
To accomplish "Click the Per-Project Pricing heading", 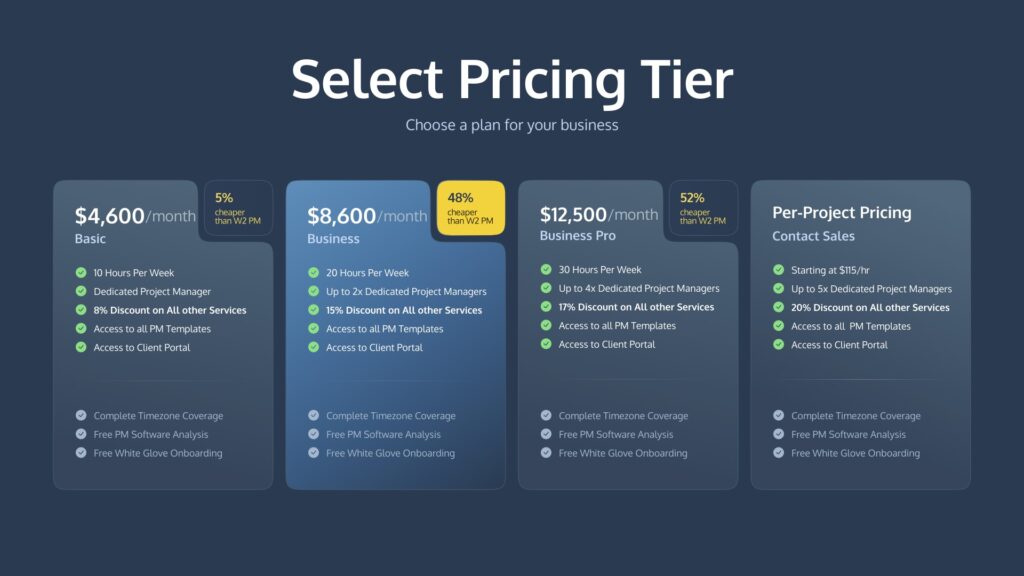I will click(841, 212).
